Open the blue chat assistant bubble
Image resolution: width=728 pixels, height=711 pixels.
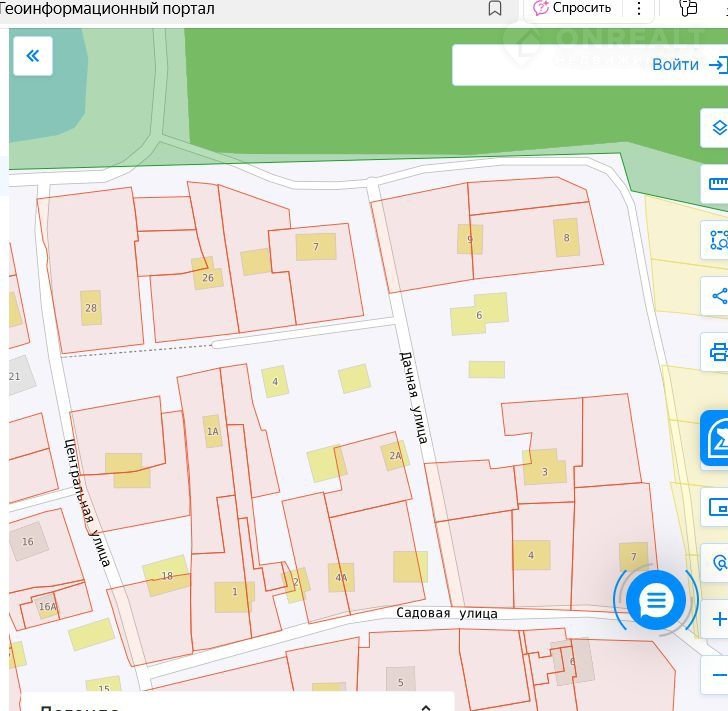coord(656,601)
